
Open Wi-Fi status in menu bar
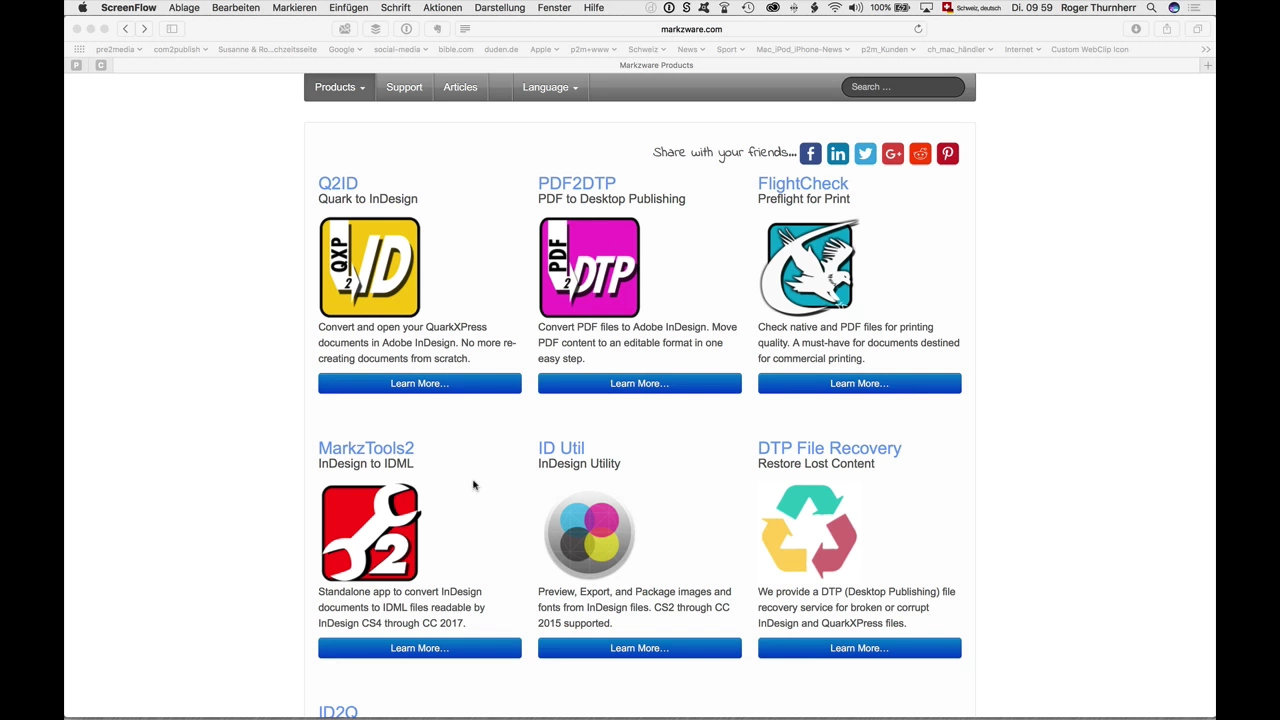coord(835,7)
